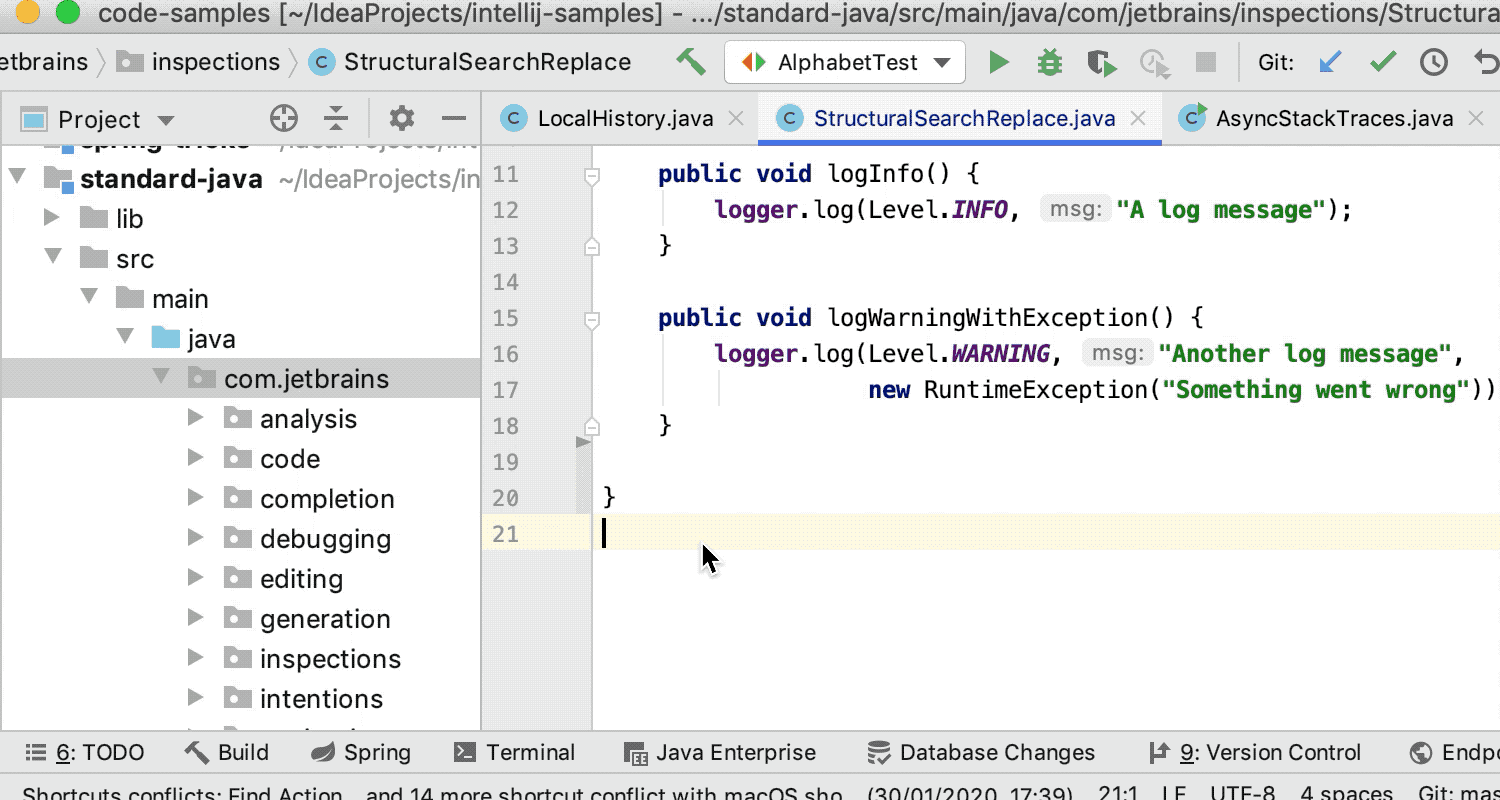Open Java Enterprise tool window

(719, 753)
